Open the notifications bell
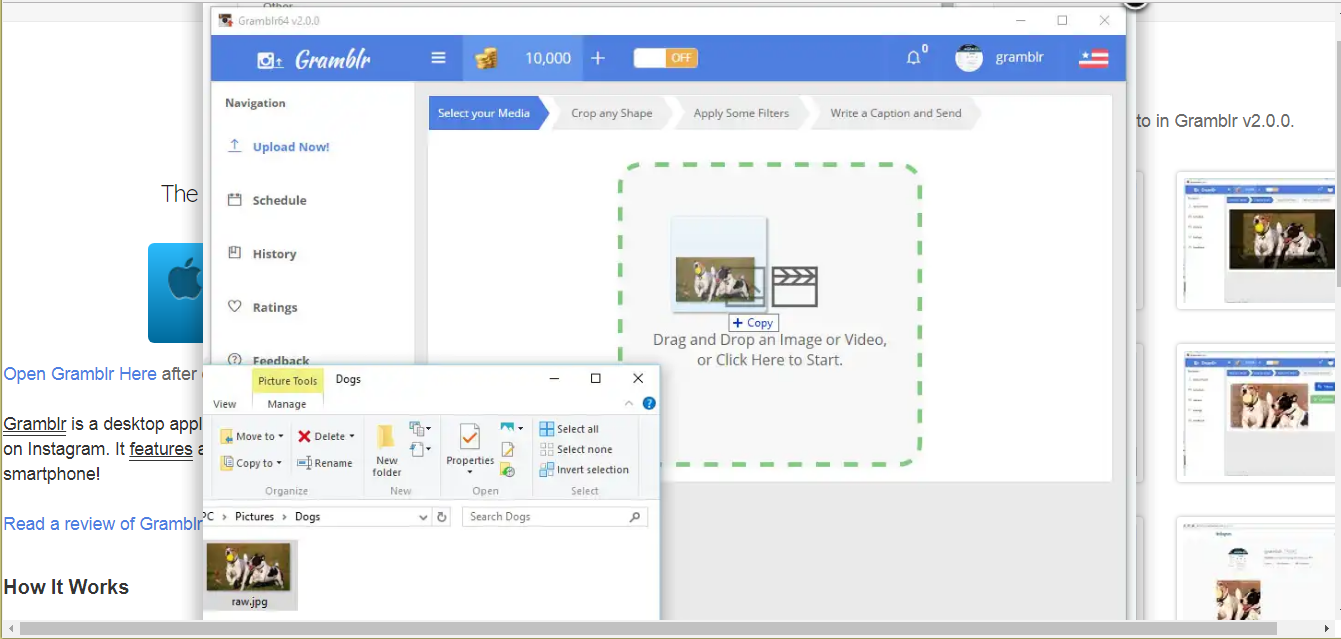The width and height of the screenshot is (1341, 639). coord(913,58)
